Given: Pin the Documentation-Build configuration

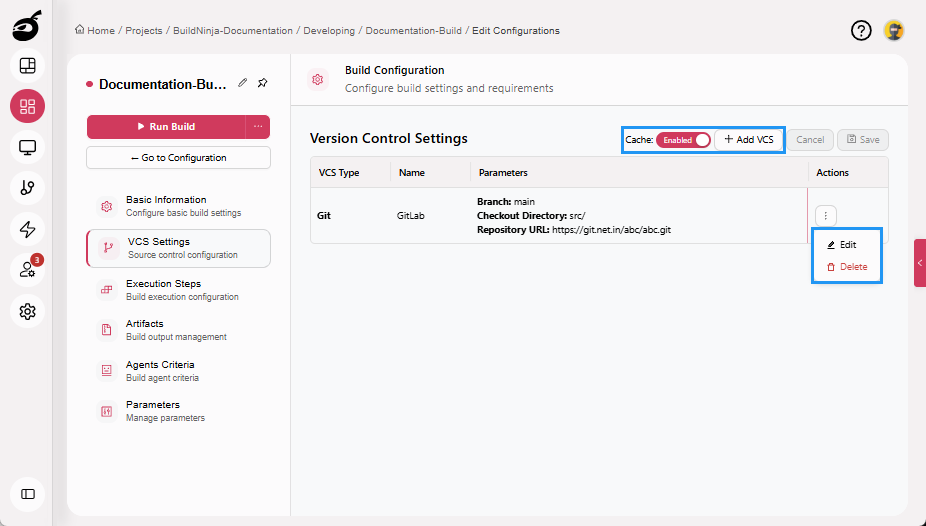Looking at the screenshot, I should tap(263, 83).
